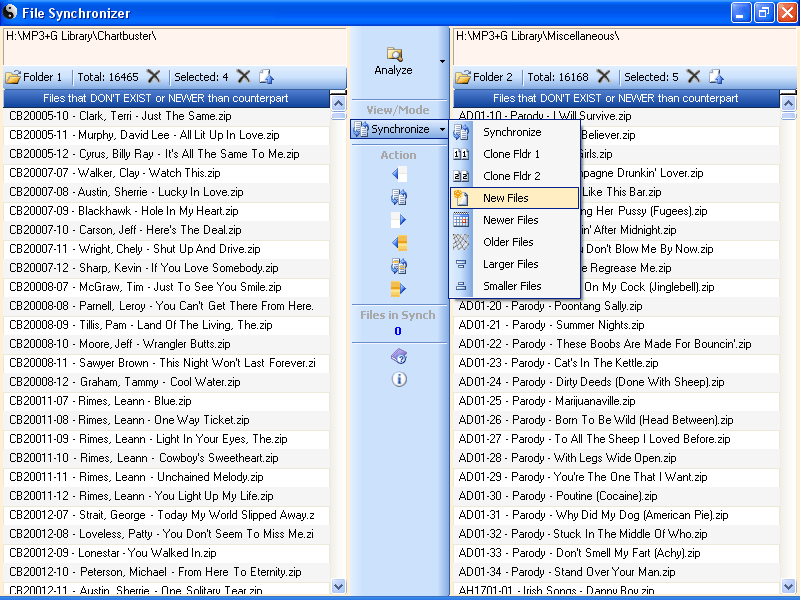
Task: Open the dropdown arrow beside Analyze
Action: point(442,62)
